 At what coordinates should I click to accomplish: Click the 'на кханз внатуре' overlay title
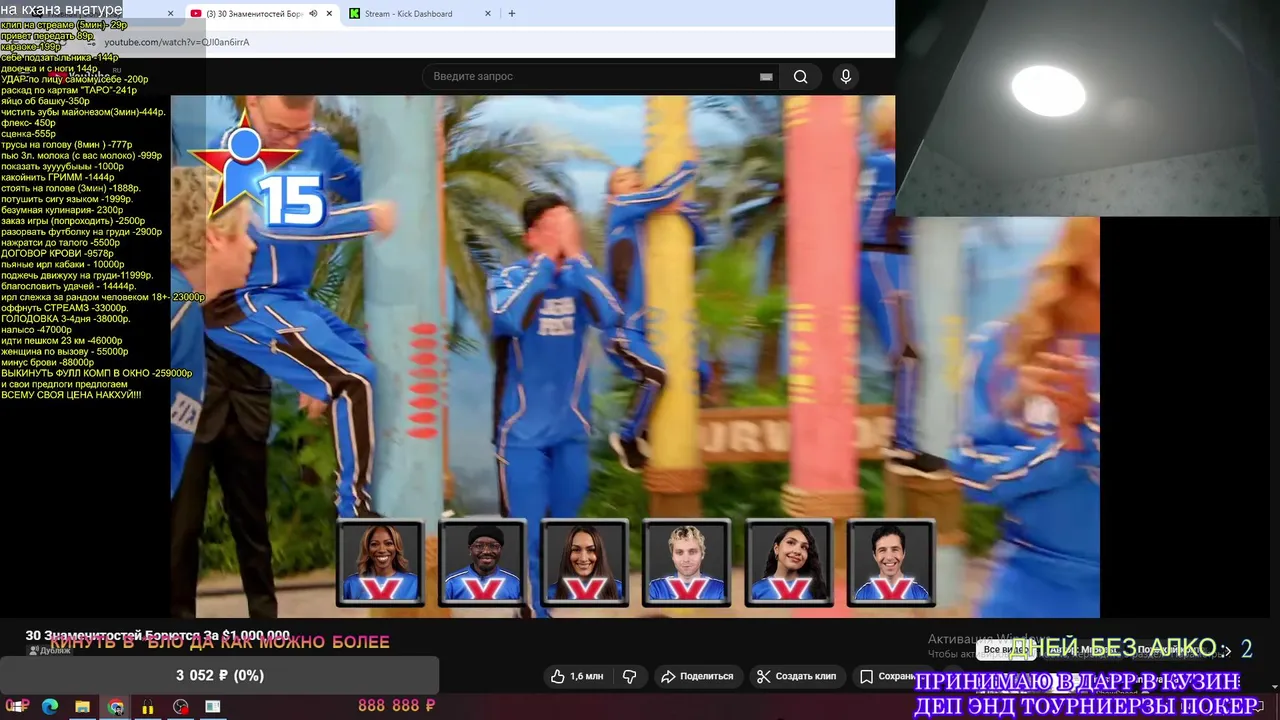[61, 10]
